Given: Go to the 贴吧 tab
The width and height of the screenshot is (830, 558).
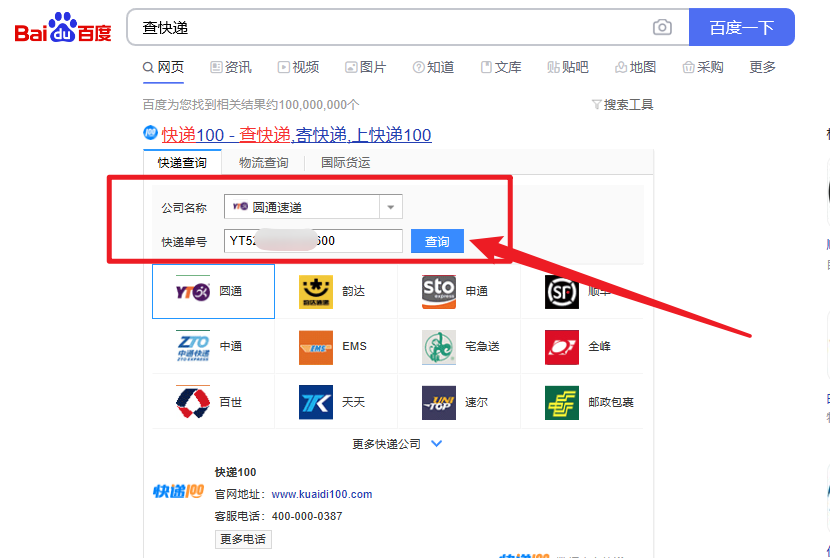Looking at the screenshot, I should coord(568,67).
